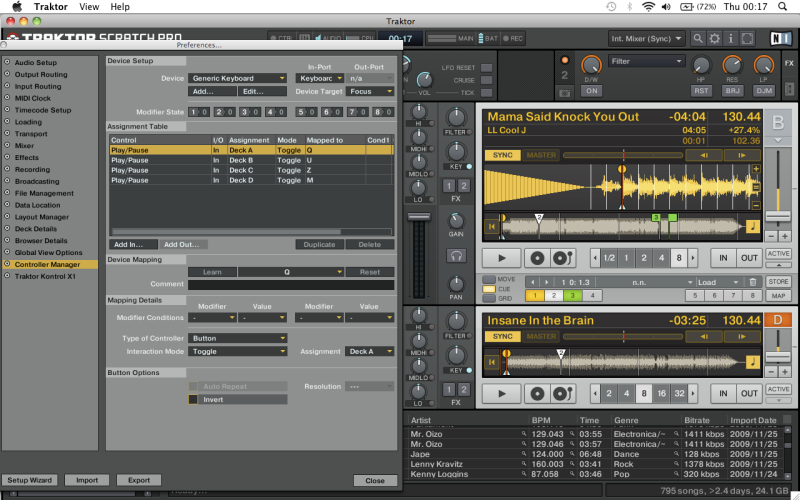The height and width of the screenshot is (500, 800).
Task: Toggle MASTER on Deck B
Action: tap(541, 155)
